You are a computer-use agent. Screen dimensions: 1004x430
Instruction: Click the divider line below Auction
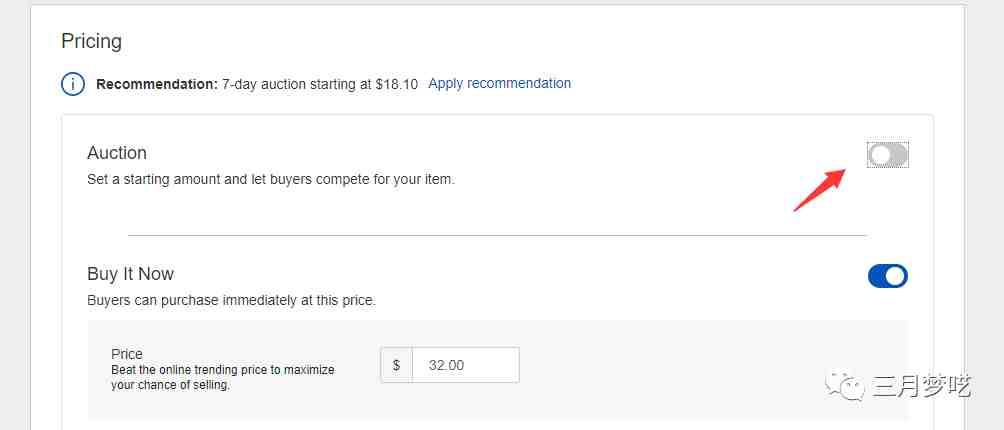click(x=498, y=235)
